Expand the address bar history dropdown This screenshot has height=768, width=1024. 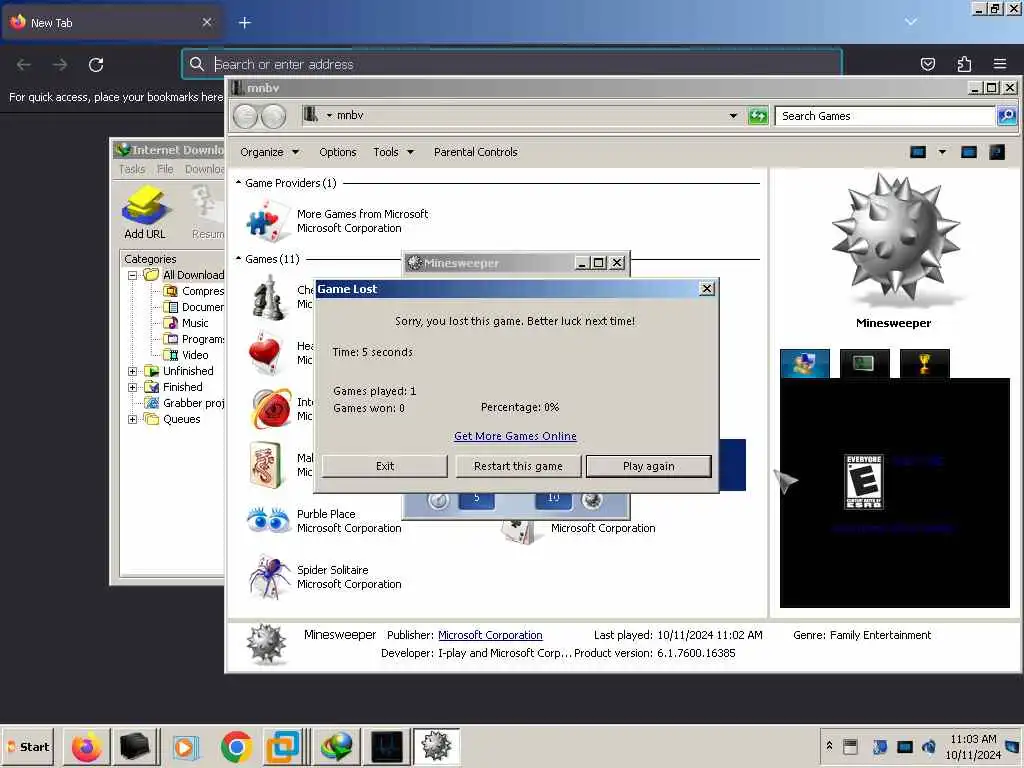733,116
